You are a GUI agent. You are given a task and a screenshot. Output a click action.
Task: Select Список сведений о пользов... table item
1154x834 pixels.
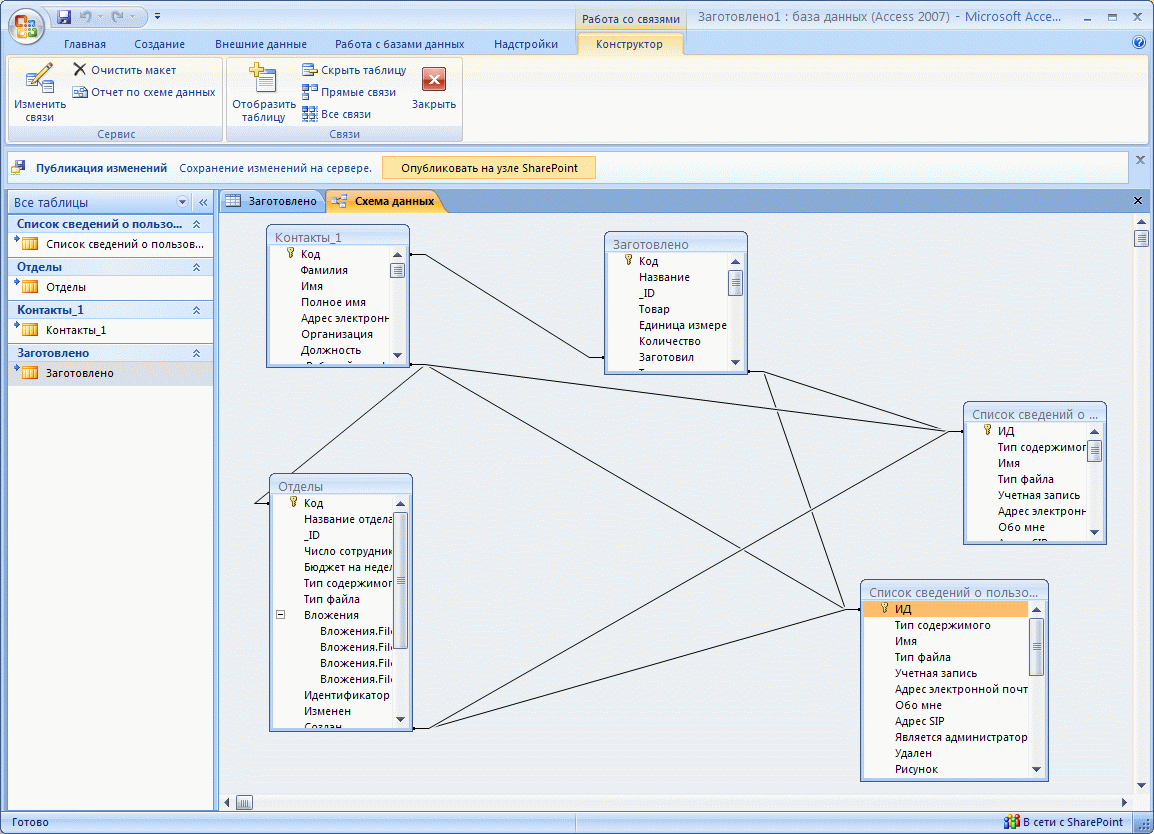(110, 244)
